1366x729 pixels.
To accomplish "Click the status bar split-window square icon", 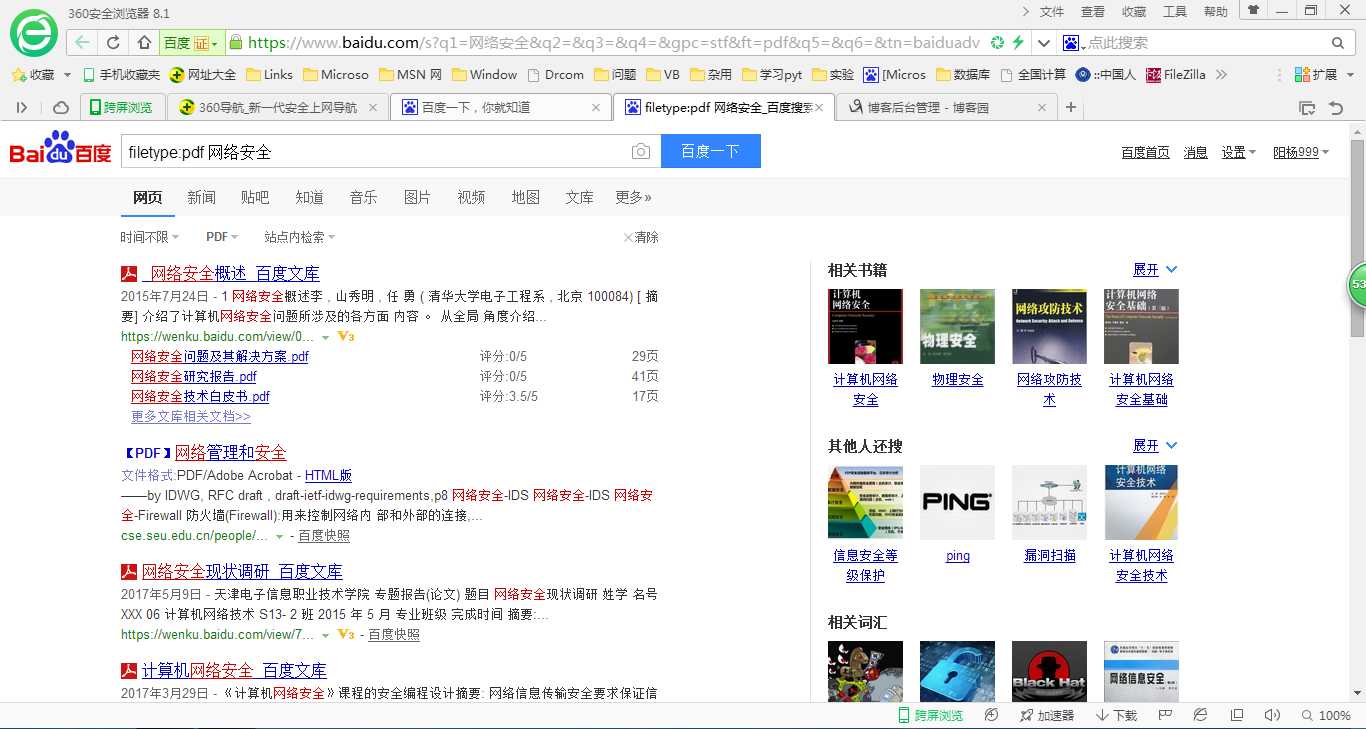I will (x=1237, y=715).
